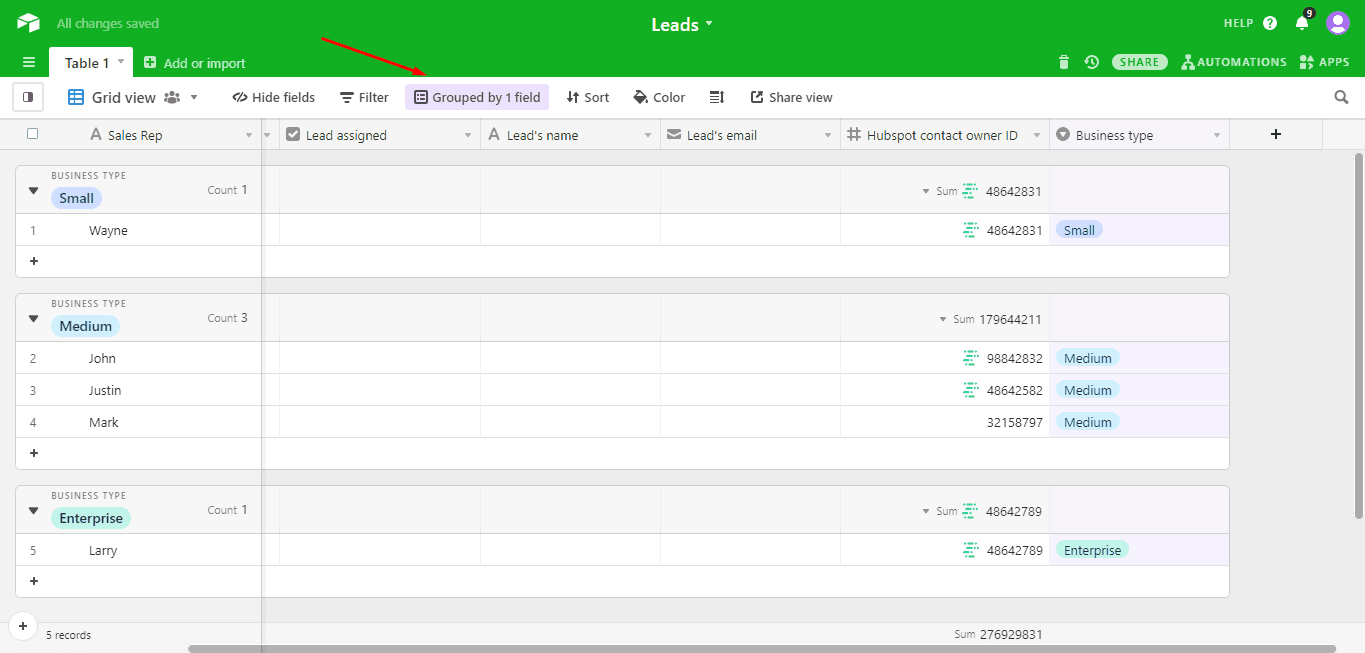Add a new field with plus

pyautogui.click(x=1275, y=134)
